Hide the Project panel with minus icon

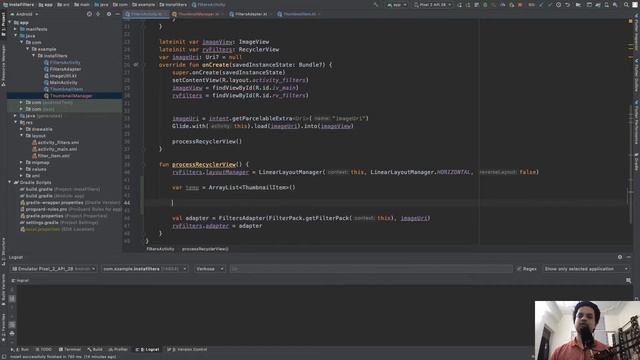pyautogui.click(x=117, y=14)
